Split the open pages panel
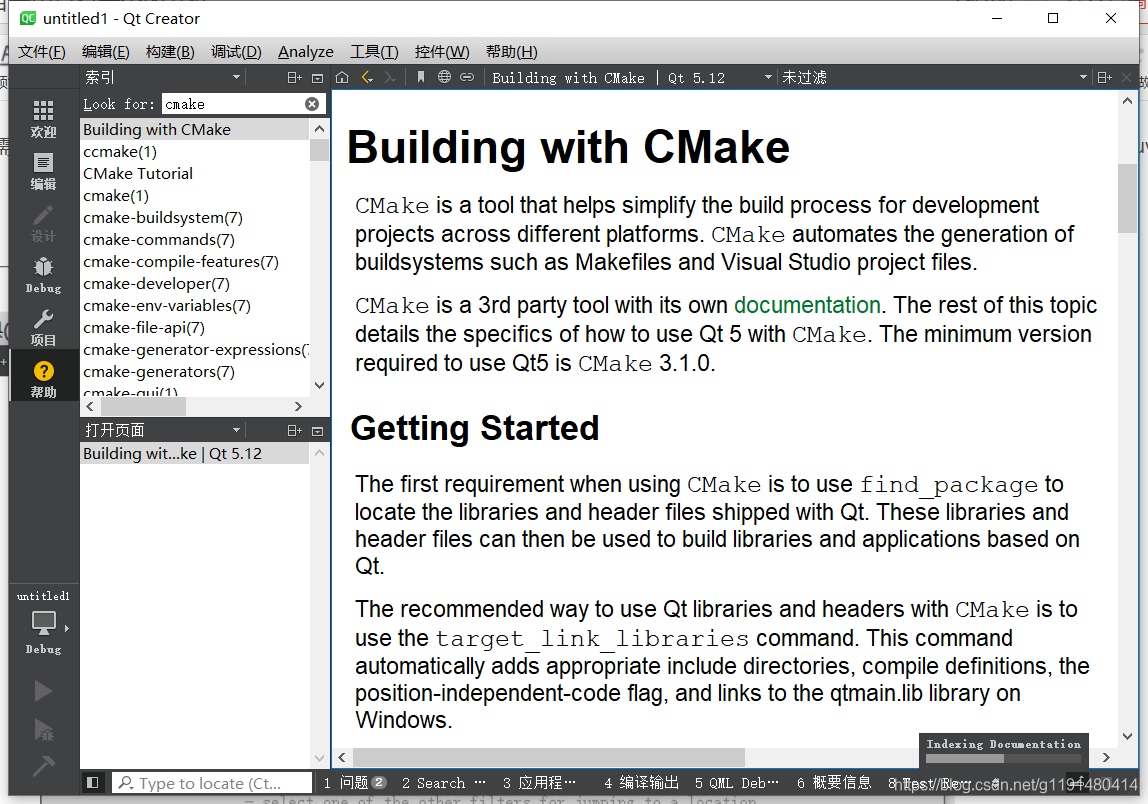 (x=294, y=431)
